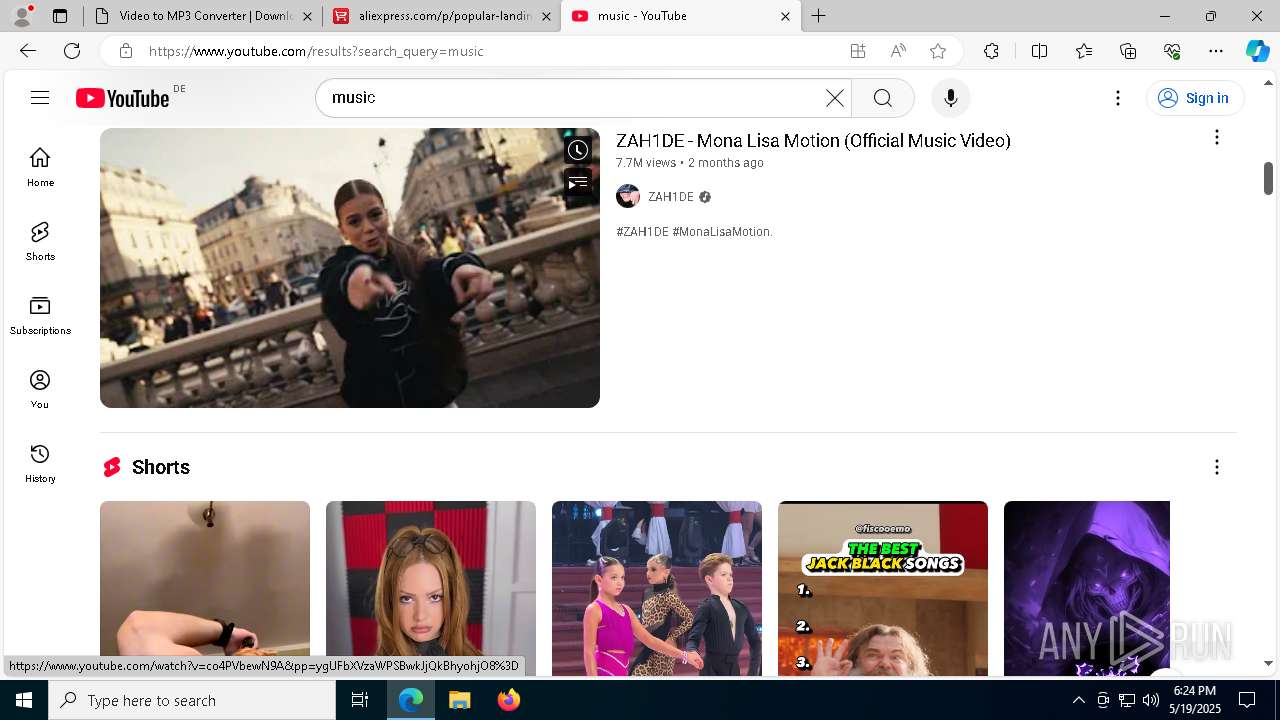Open Task View on the taskbar

[360, 700]
